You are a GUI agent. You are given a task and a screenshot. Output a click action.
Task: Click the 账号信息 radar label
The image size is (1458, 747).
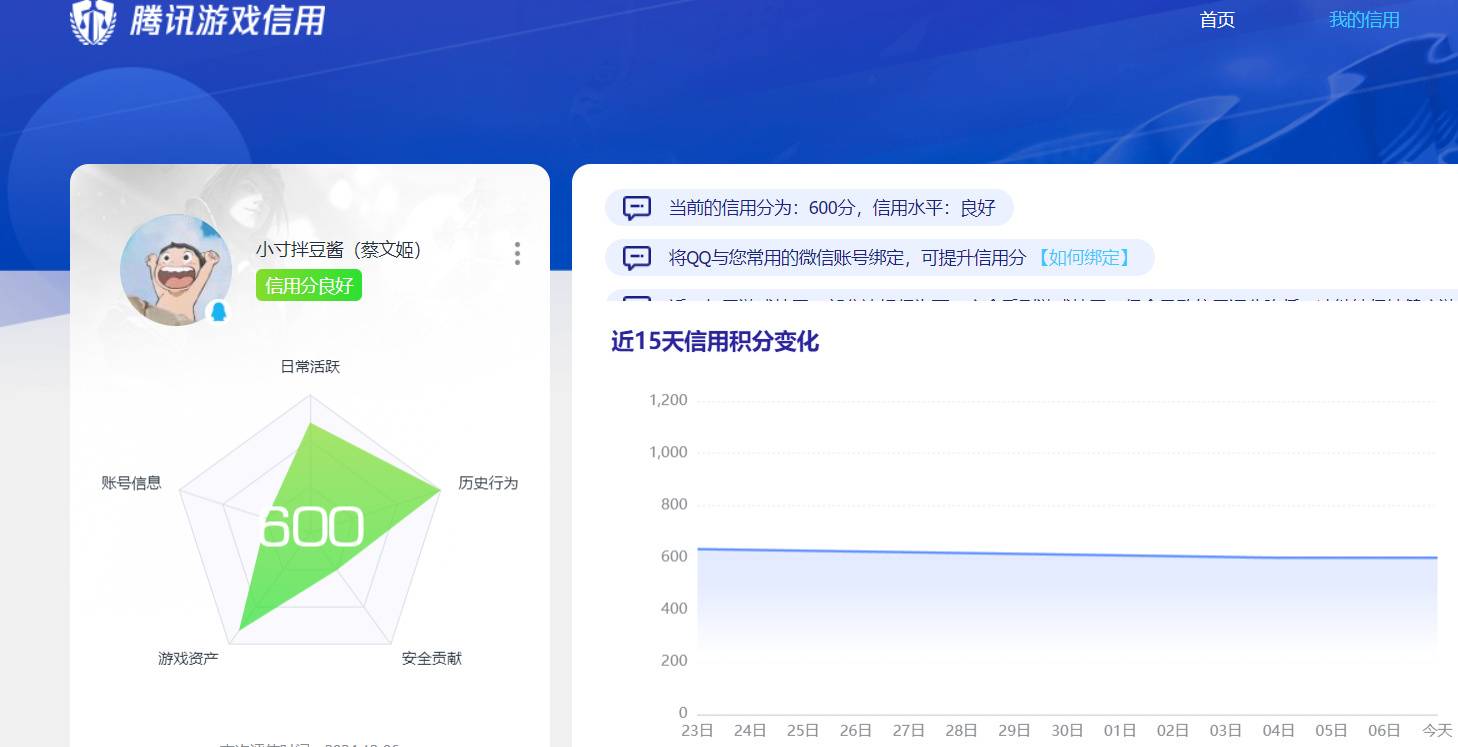point(131,483)
